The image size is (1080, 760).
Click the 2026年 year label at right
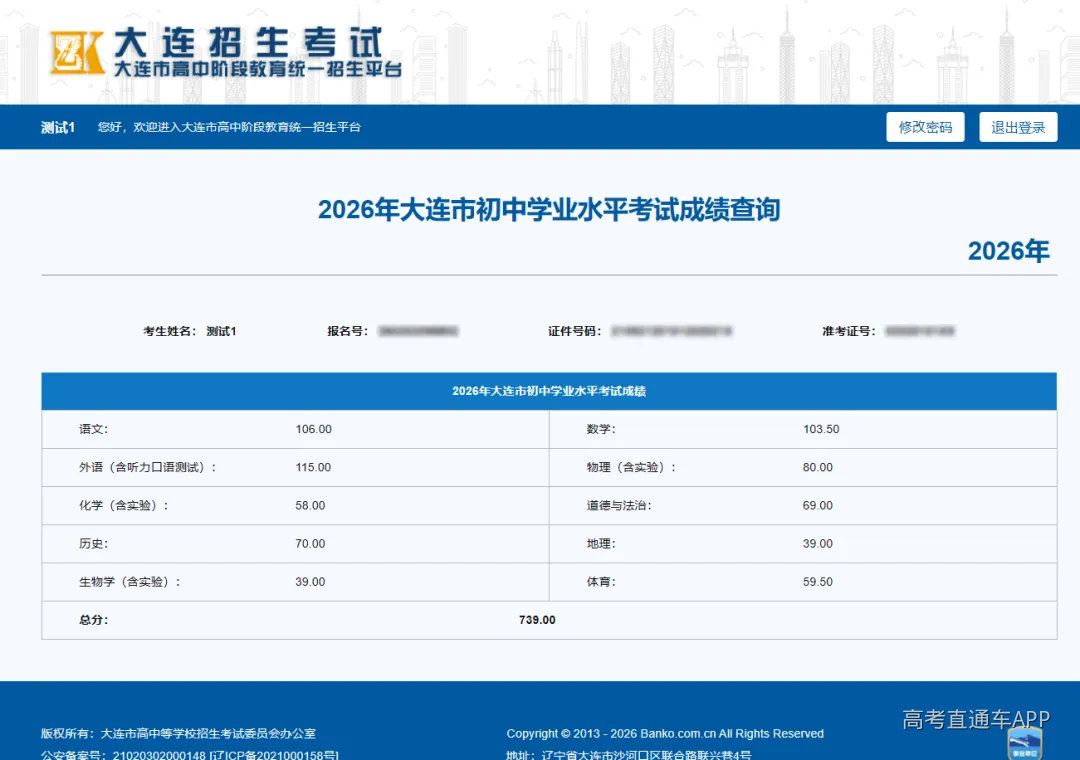[x=1008, y=251]
